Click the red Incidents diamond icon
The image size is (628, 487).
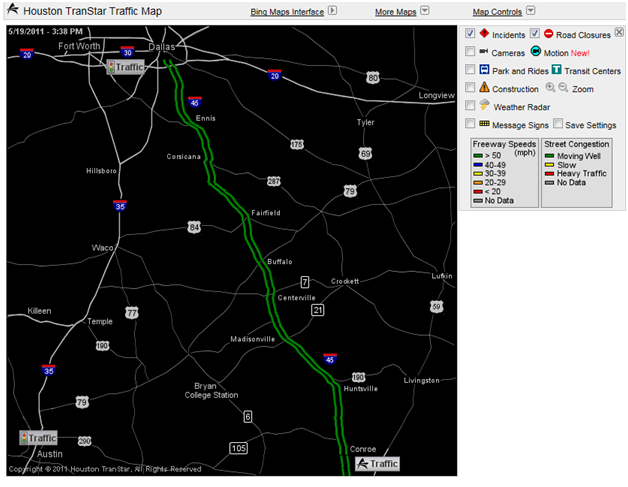(x=484, y=33)
